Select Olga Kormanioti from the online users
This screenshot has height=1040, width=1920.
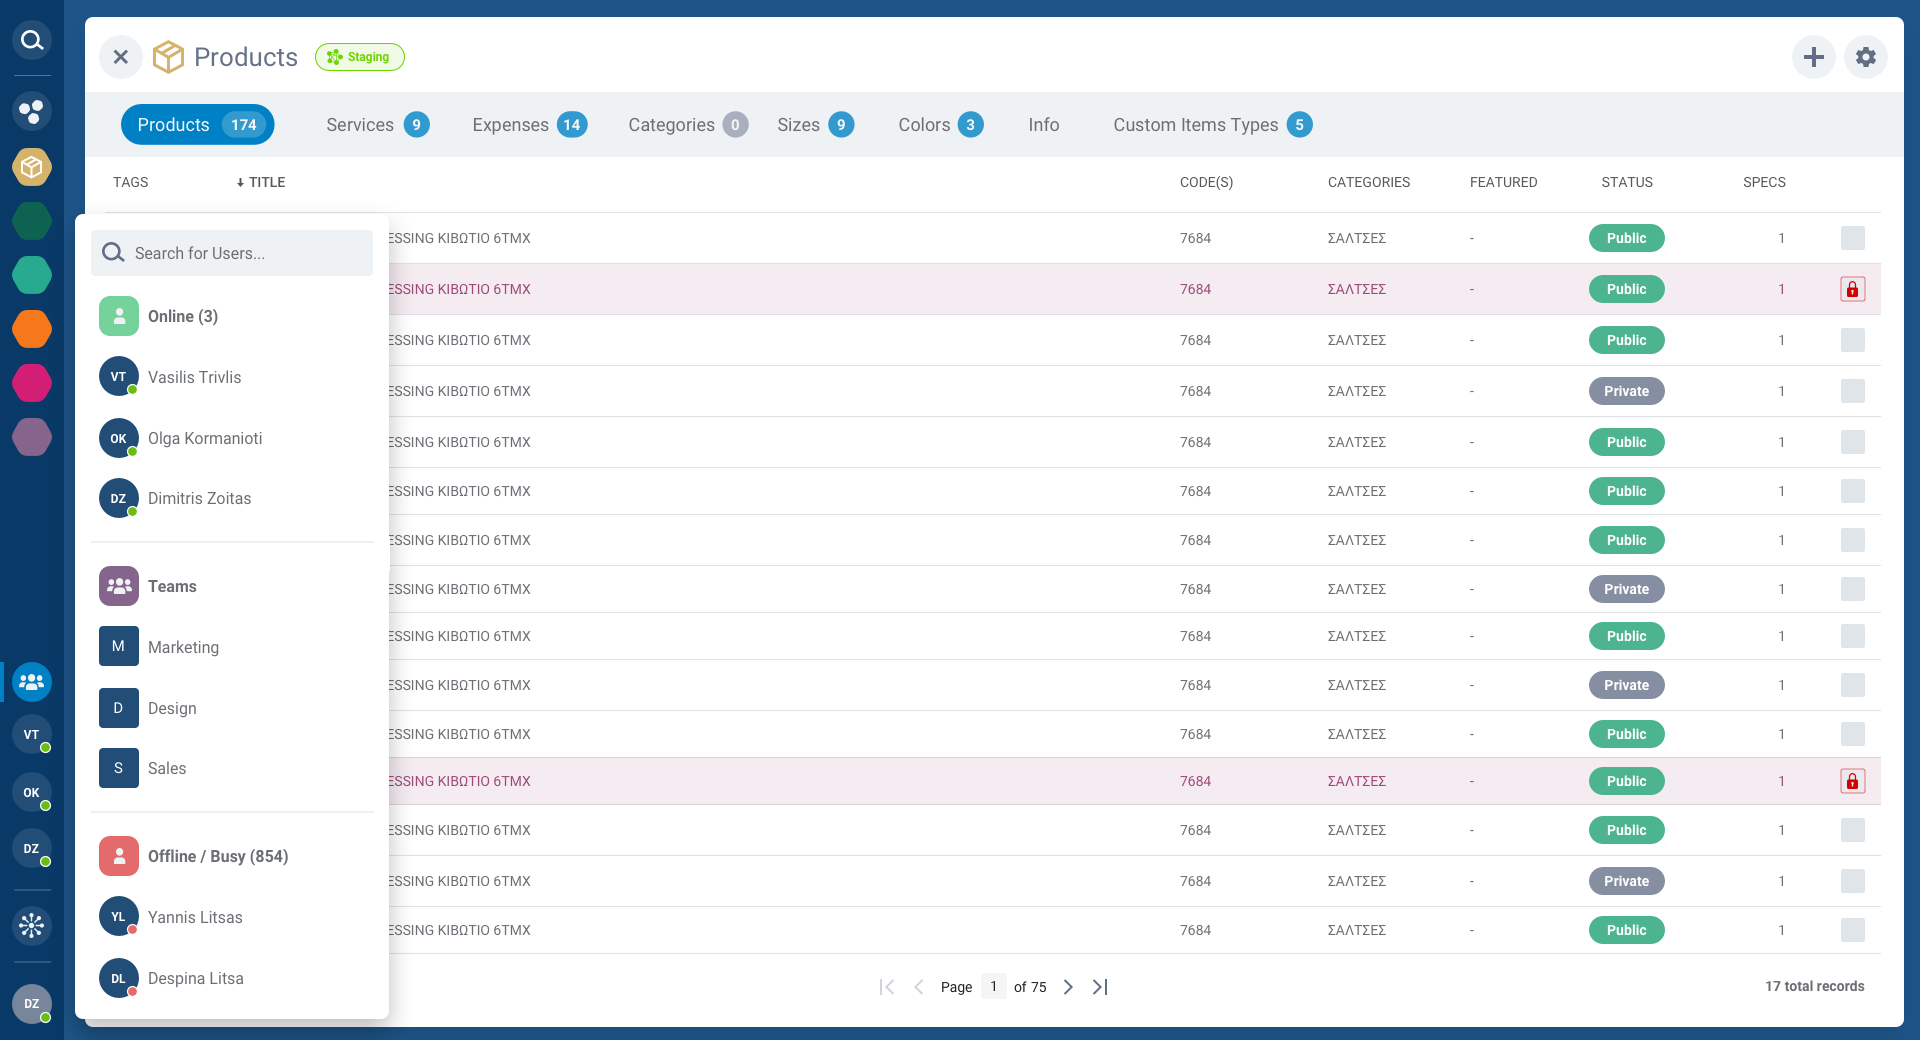205,438
